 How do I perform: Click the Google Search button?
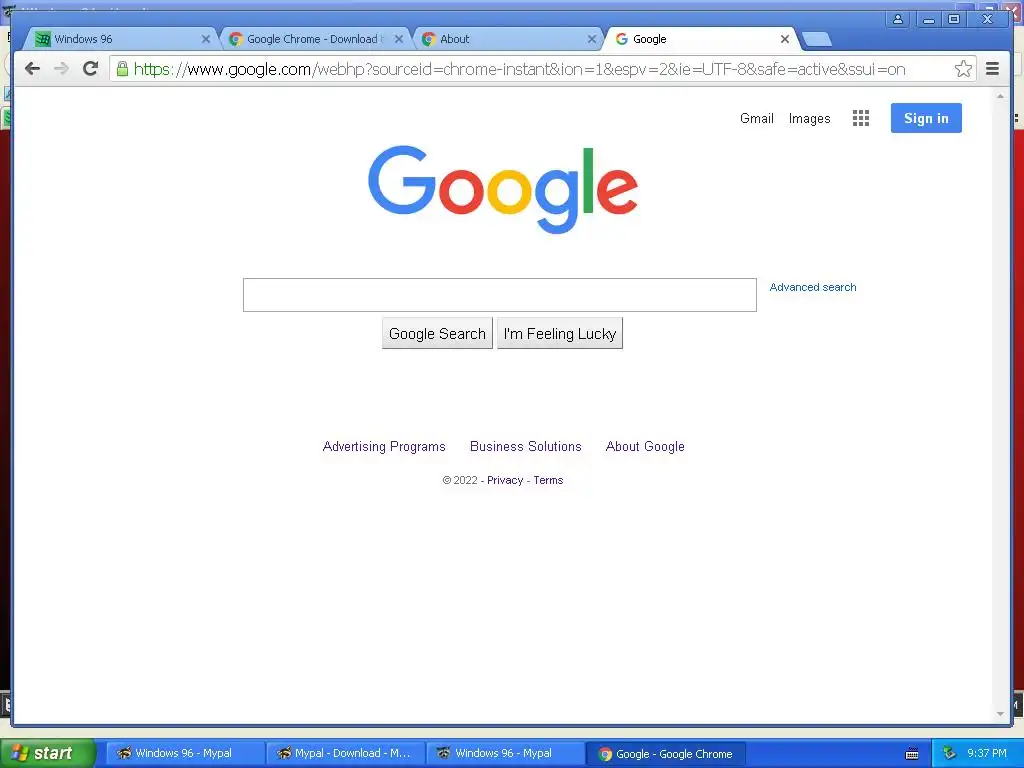[x=437, y=333]
